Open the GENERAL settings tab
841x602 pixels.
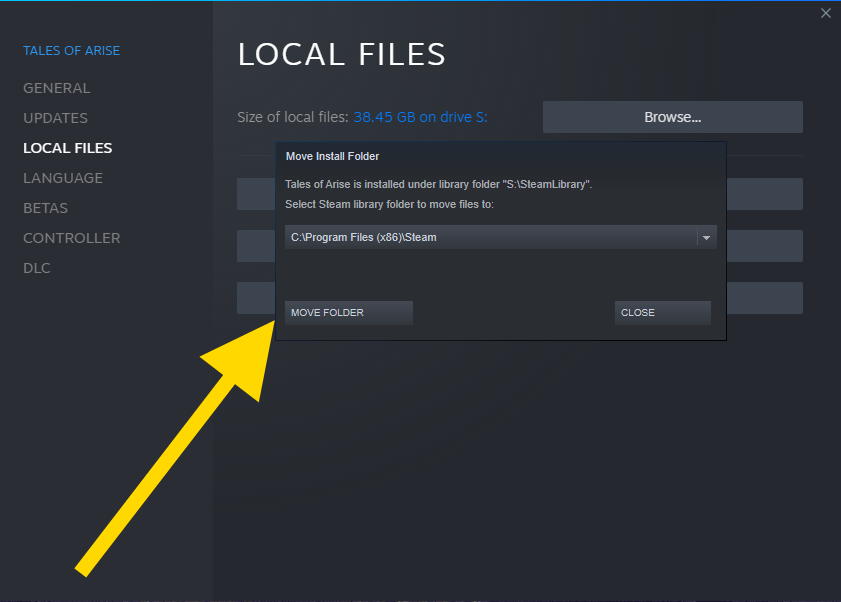57,88
